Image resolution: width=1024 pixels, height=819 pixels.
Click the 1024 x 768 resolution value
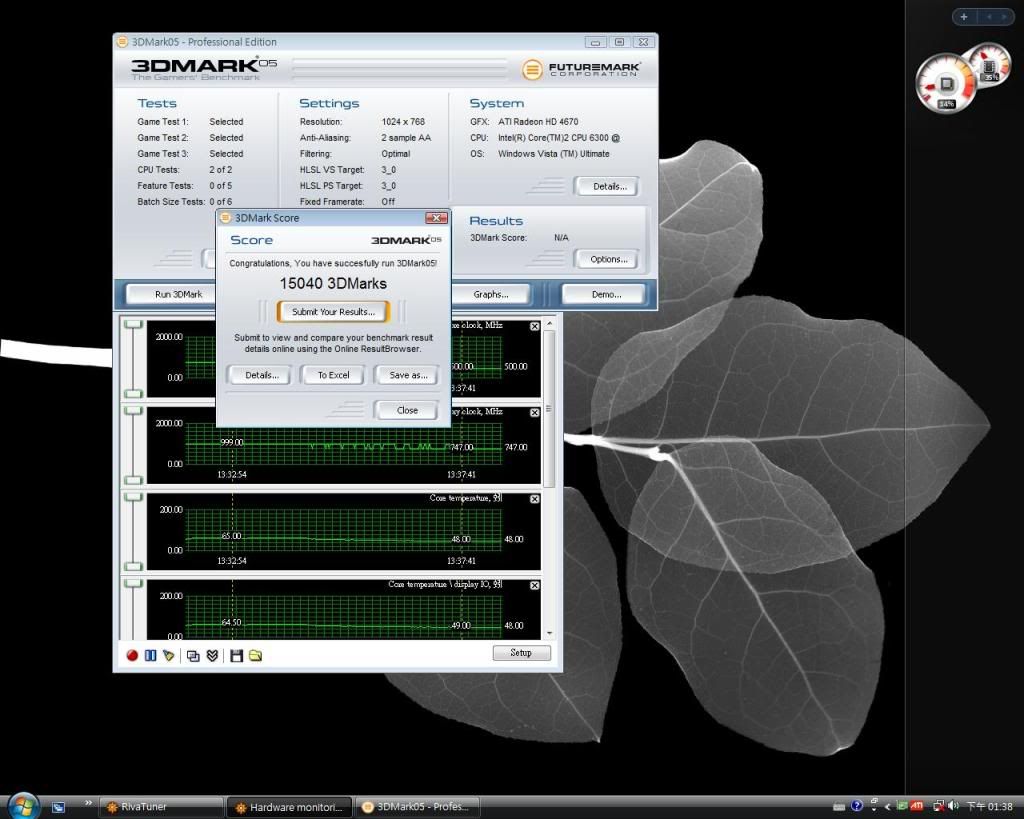403,122
